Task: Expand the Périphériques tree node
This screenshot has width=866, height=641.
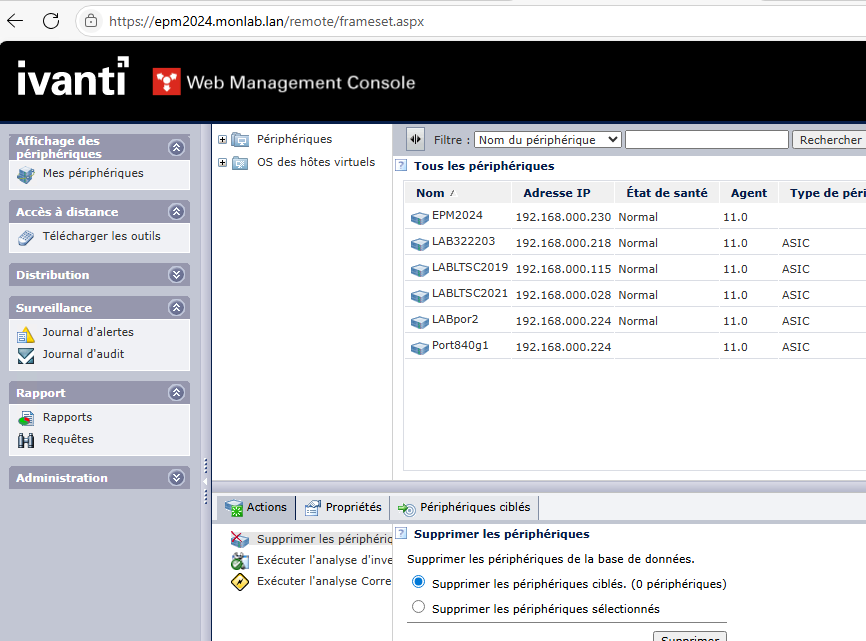Action: 222,140
